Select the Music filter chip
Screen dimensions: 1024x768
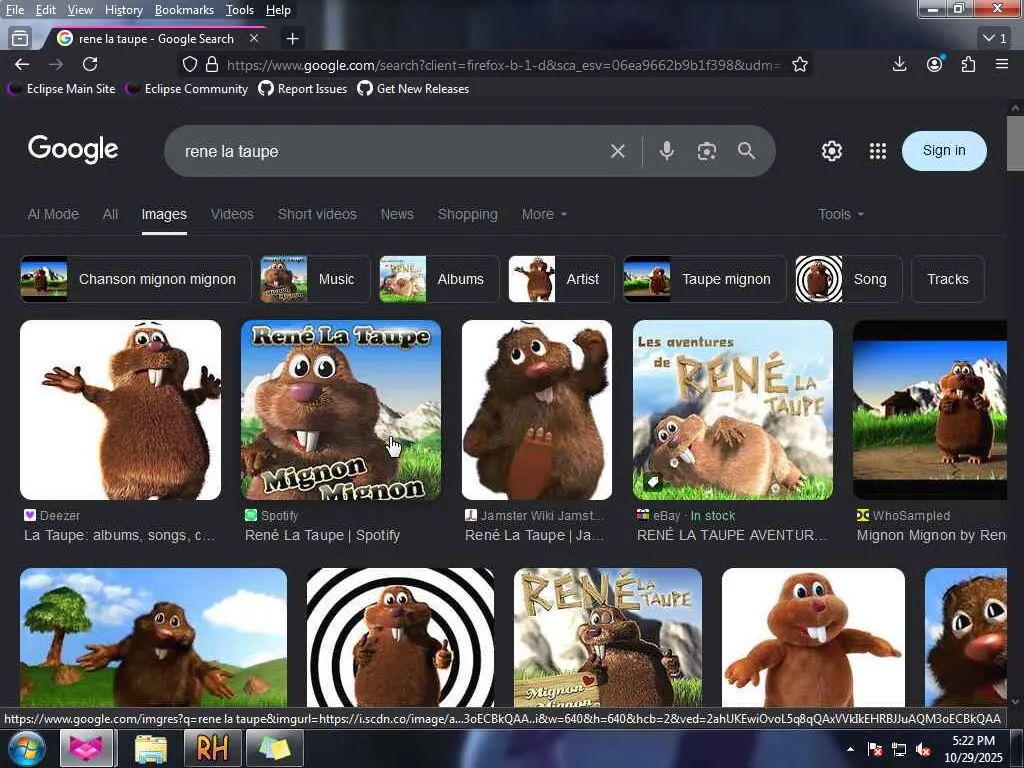click(x=315, y=279)
